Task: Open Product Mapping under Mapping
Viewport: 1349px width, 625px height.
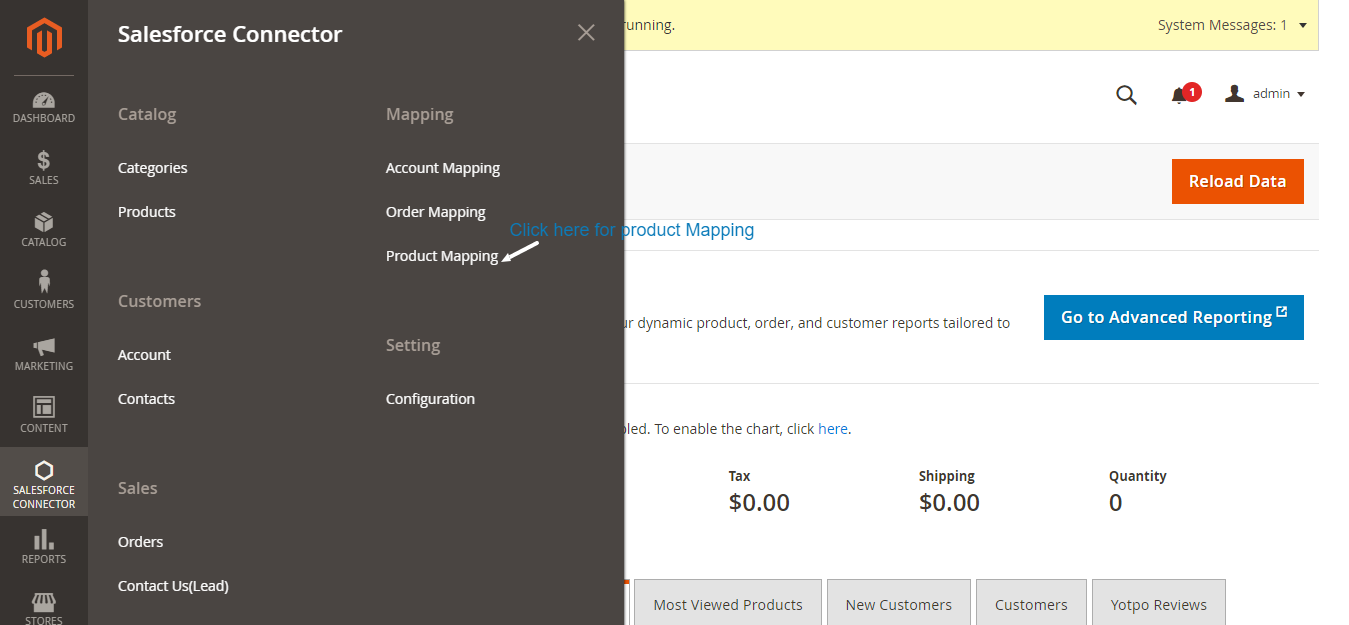Action: [441, 255]
